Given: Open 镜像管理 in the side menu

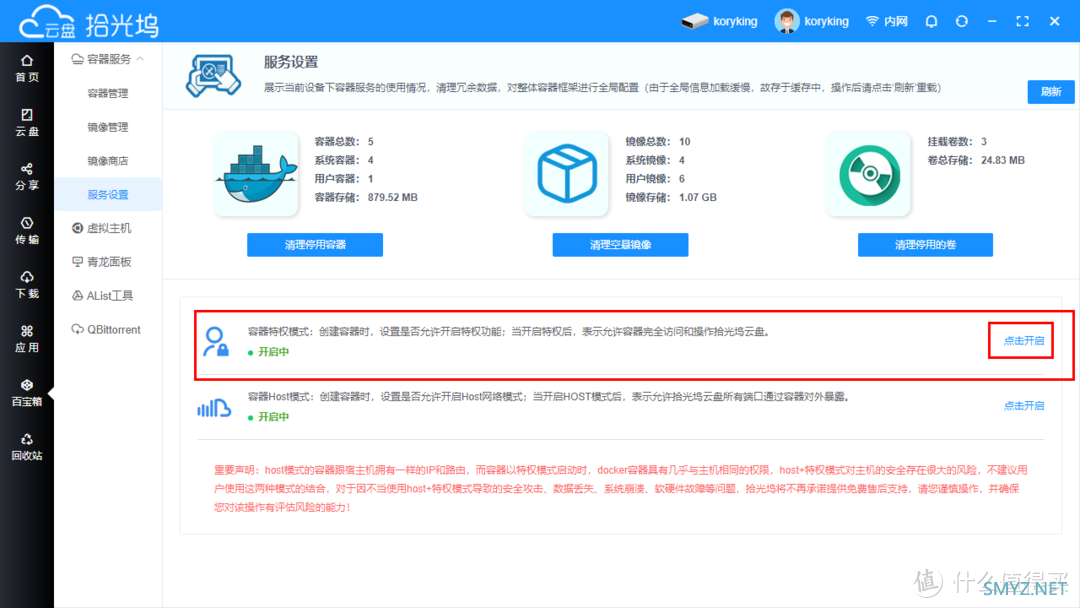Looking at the screenshot, I should (x=107, y=127).
